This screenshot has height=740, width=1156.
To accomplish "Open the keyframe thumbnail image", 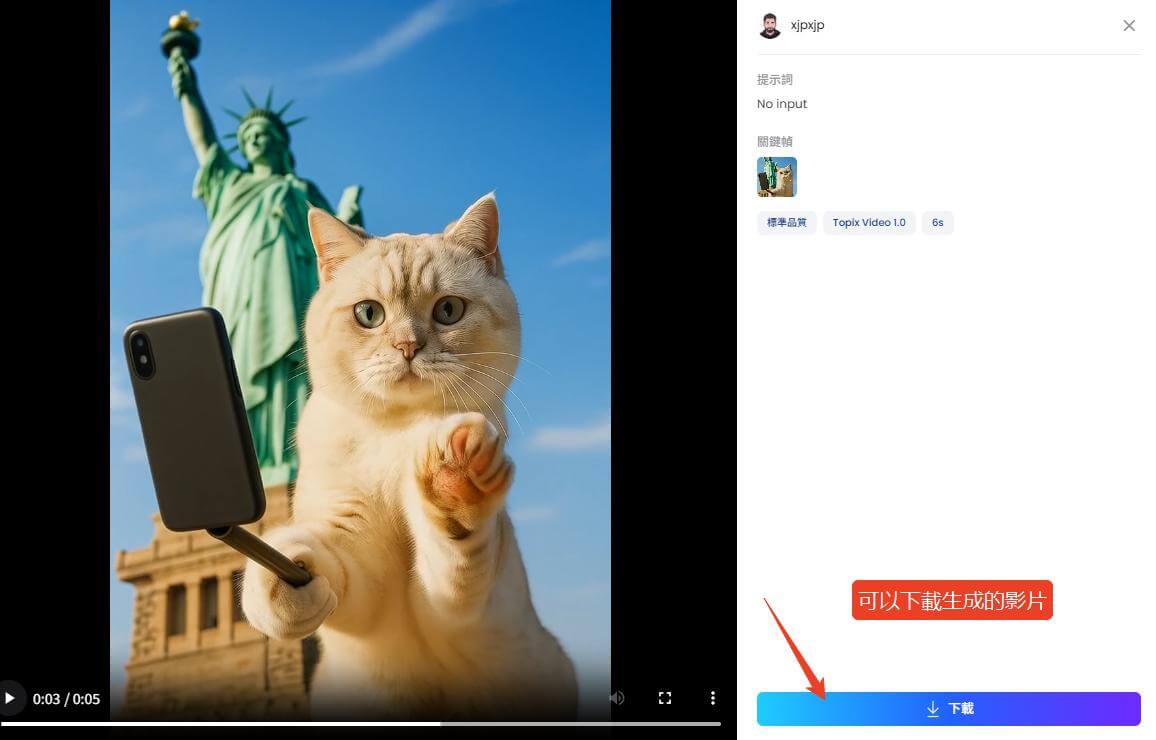I will [x=776, y=177].
